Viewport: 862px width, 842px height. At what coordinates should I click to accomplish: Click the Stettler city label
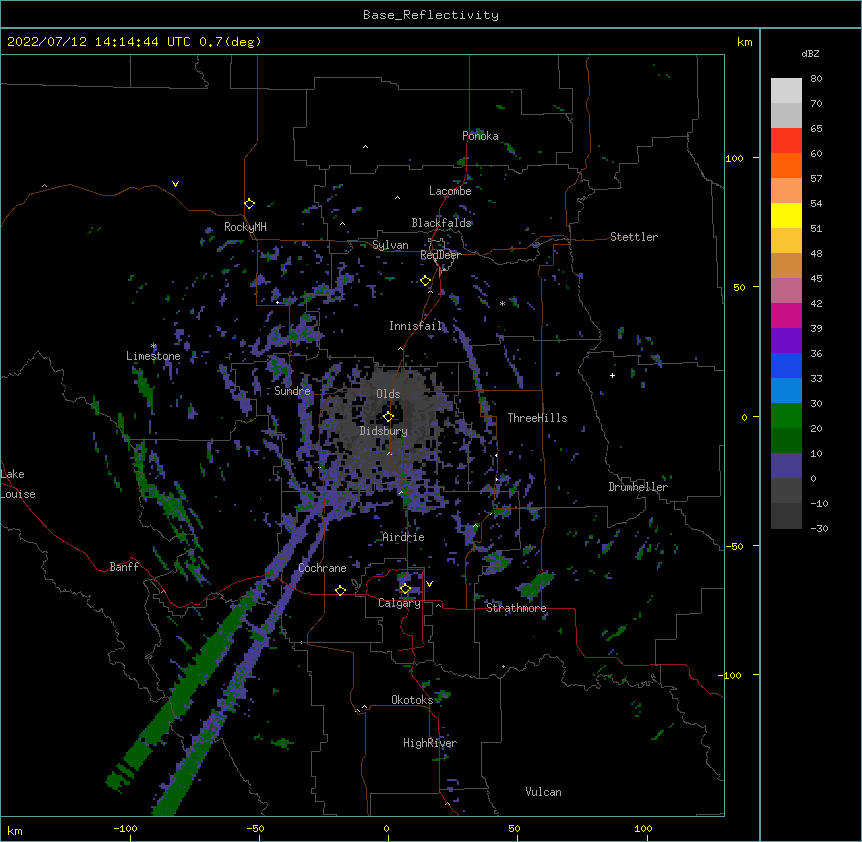pos(634,237)
